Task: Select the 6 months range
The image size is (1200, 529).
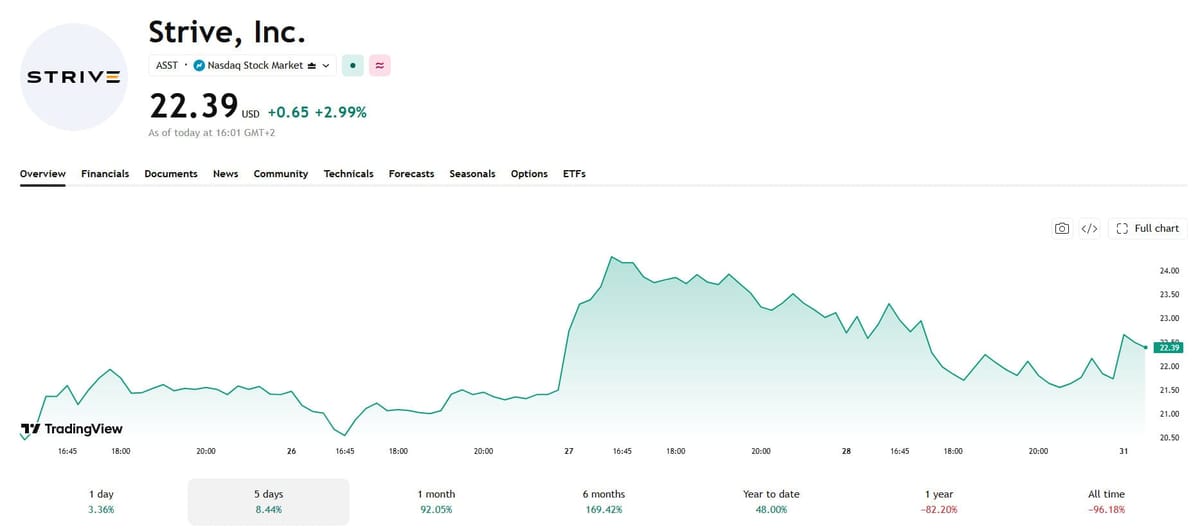Action: pos(603,501)
